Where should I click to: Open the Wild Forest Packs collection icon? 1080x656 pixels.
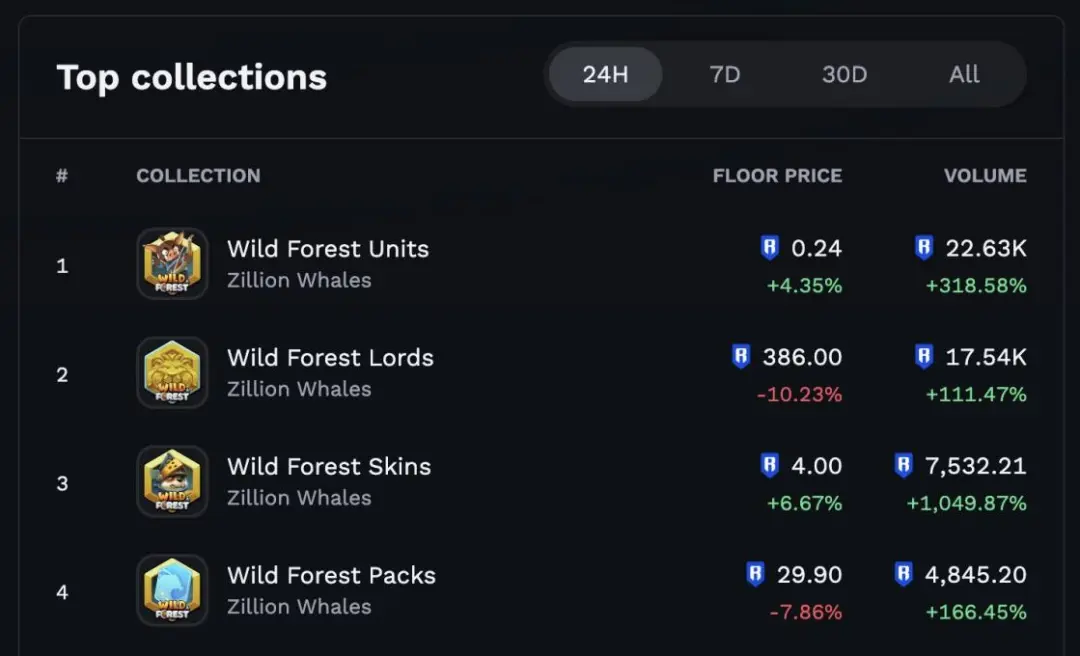click(x=172, y=591)
